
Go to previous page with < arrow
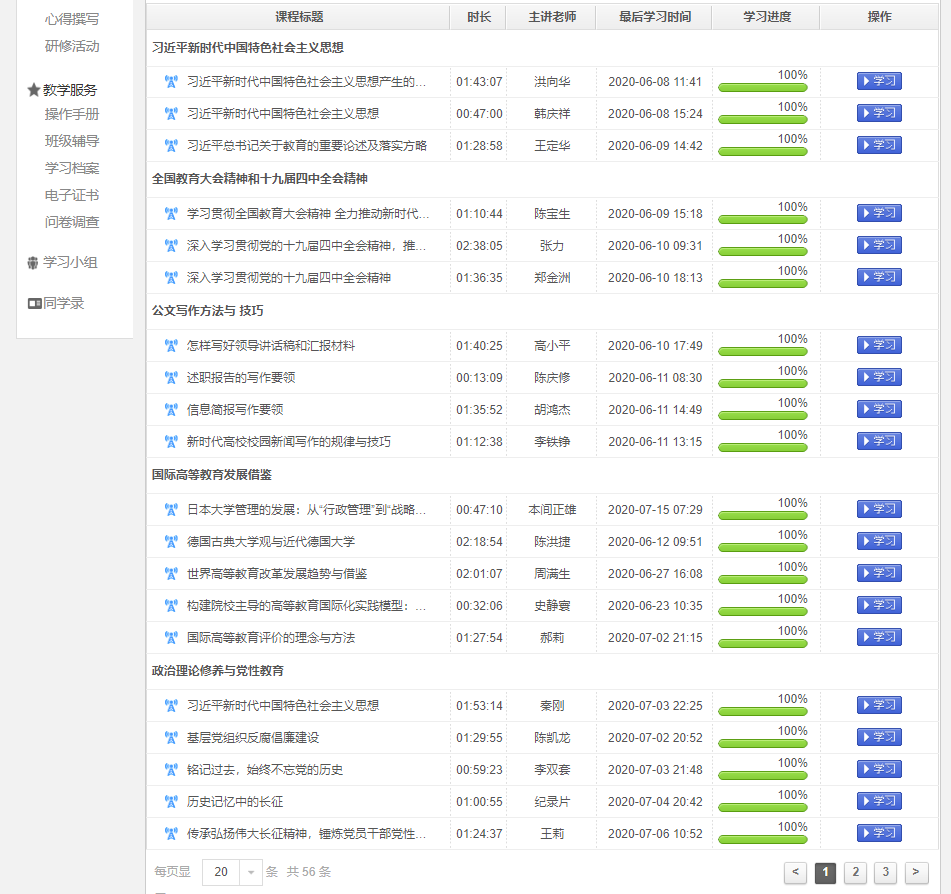tap(795, 872)
